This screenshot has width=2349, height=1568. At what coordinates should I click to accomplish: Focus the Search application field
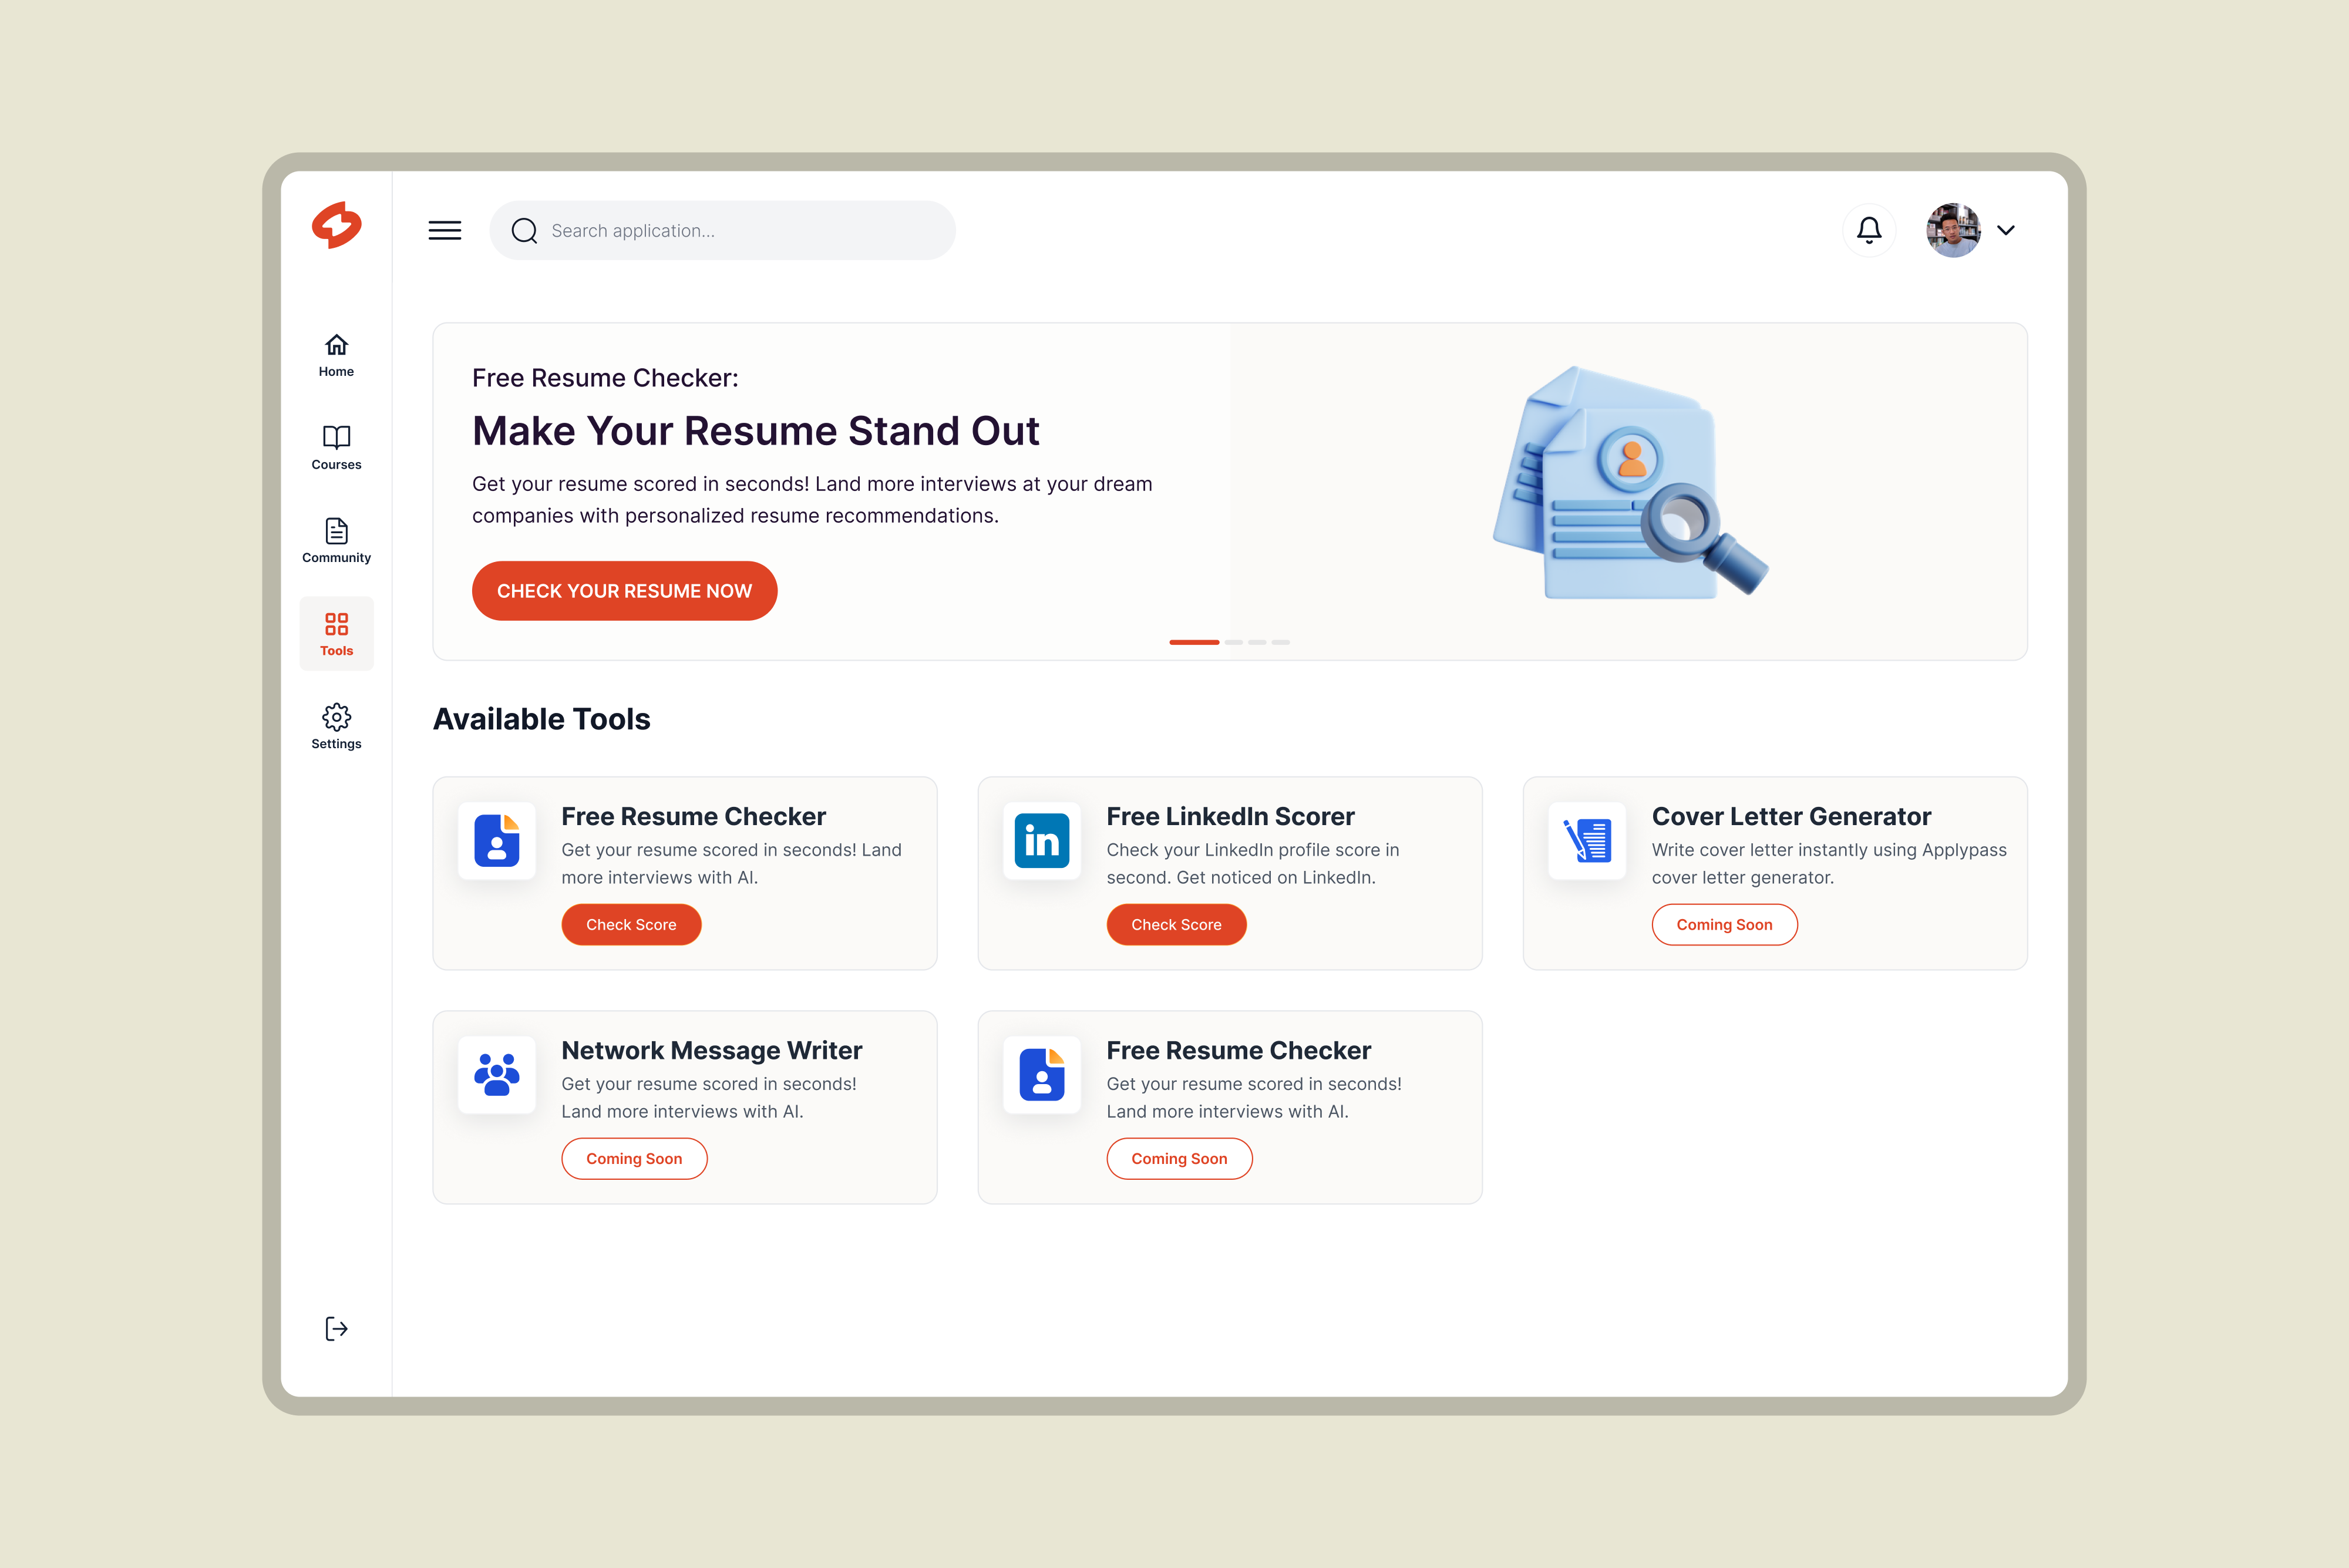(x=740, y=231)
